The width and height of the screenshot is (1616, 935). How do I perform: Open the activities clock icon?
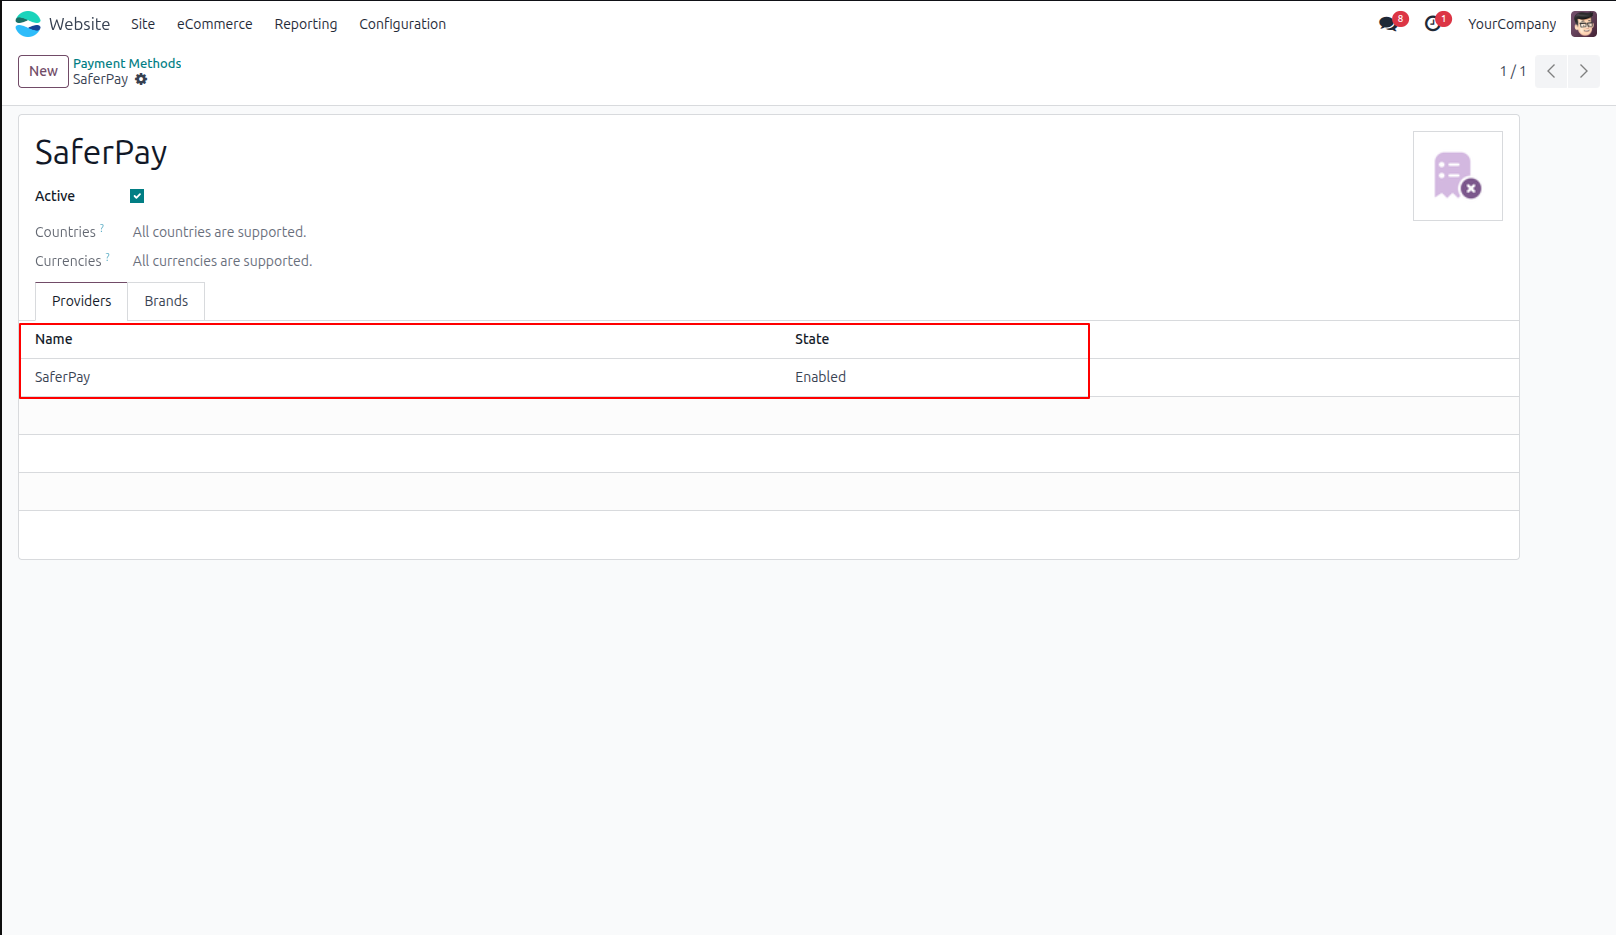1433,24
